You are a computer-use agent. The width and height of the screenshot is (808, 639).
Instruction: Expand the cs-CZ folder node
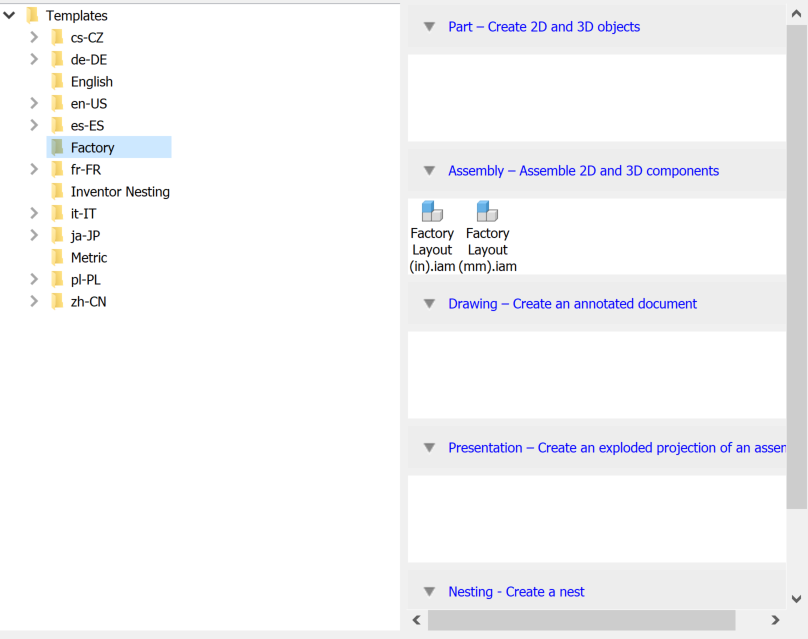(x=34, y=38)
